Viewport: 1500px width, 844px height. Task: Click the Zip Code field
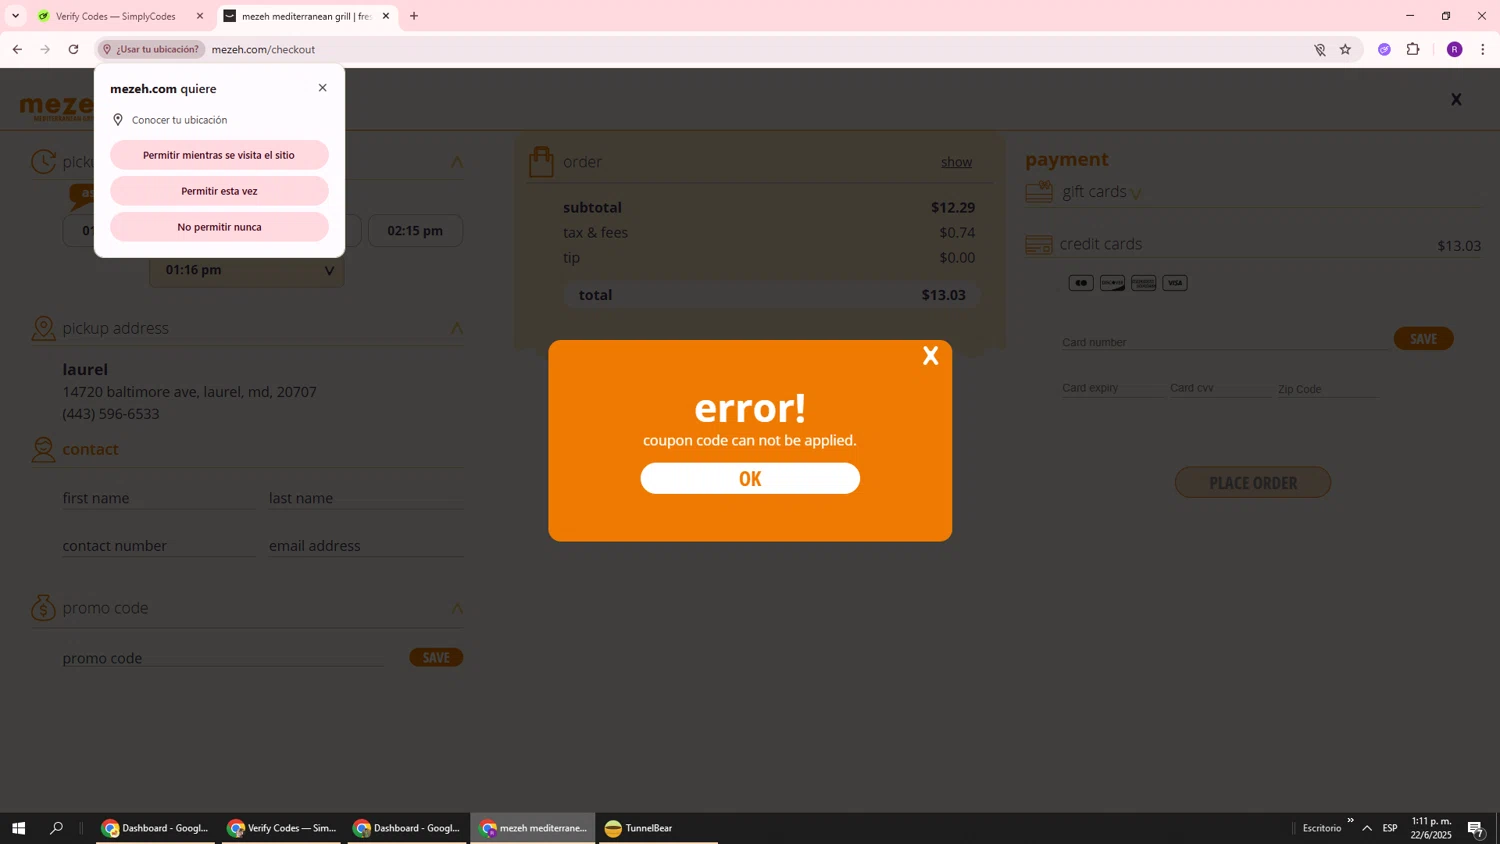[1328, 388]
